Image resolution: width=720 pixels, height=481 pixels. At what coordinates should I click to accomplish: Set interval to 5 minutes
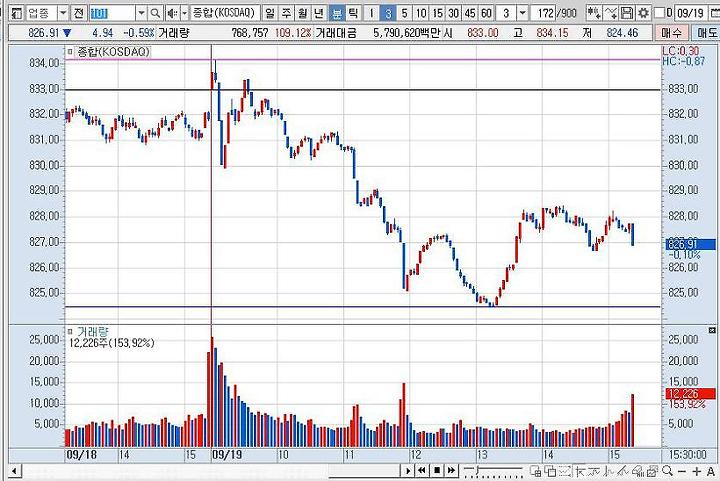405,13
